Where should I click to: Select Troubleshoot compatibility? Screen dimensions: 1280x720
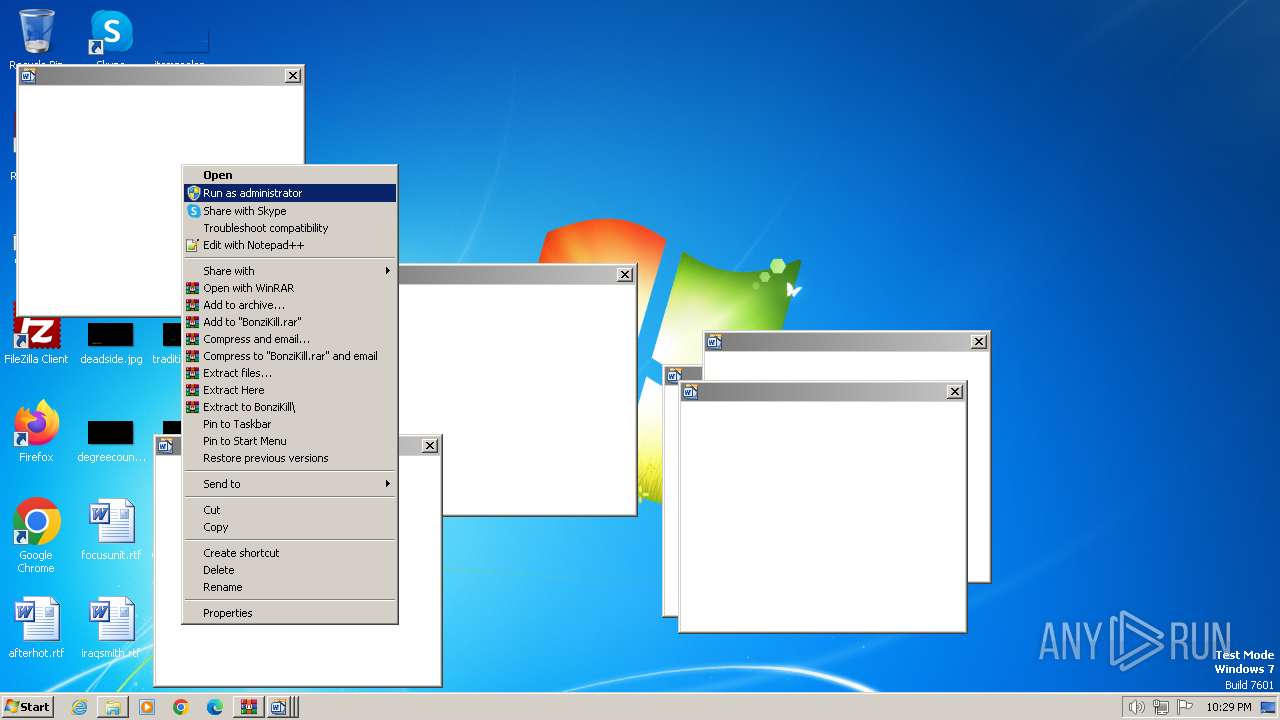tap(290, 228)
